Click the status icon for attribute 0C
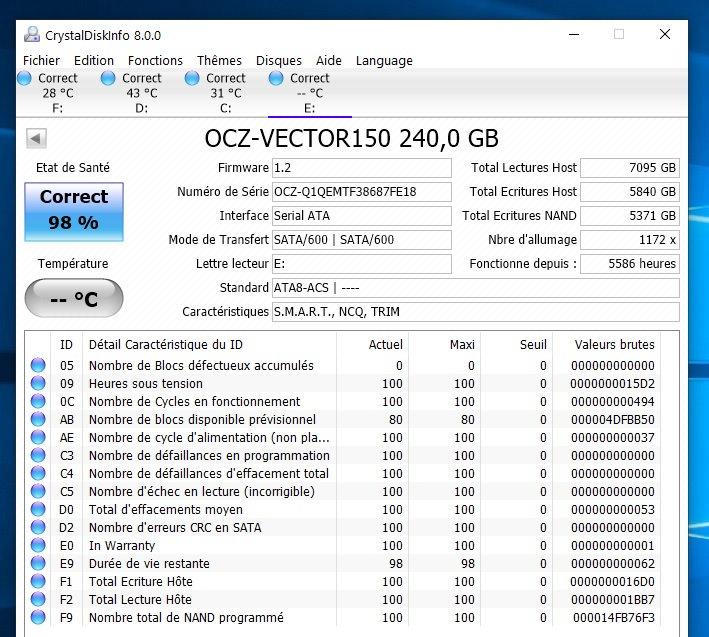Screen dimensions: 709x637 click(38, 401)
